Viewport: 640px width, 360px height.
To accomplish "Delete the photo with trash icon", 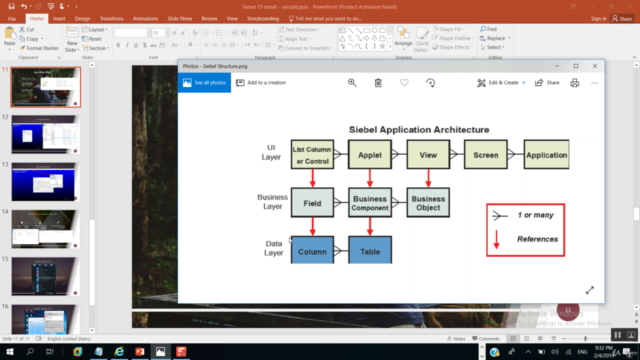I will (378, 83).
